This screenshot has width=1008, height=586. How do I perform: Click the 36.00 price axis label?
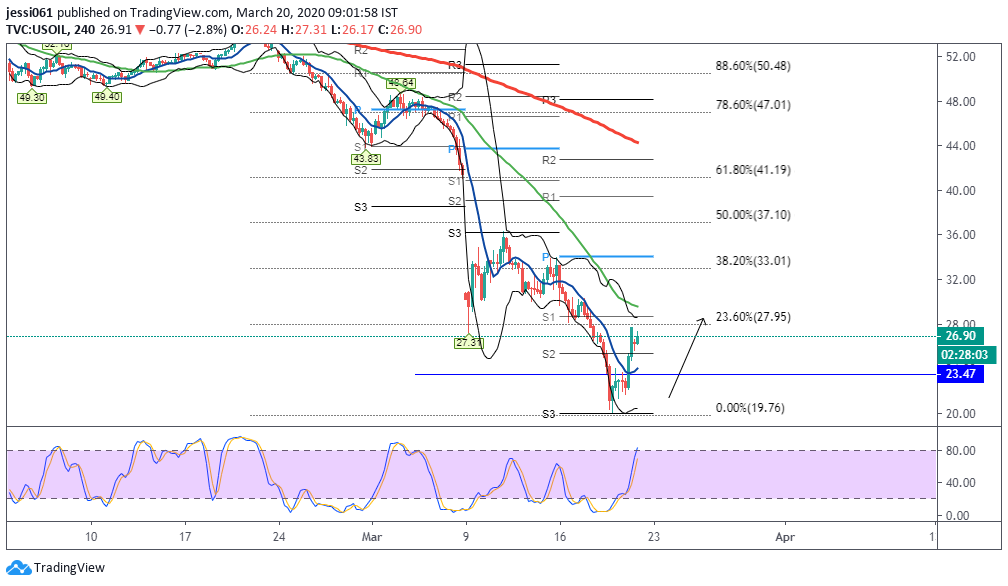click(960, 235)
